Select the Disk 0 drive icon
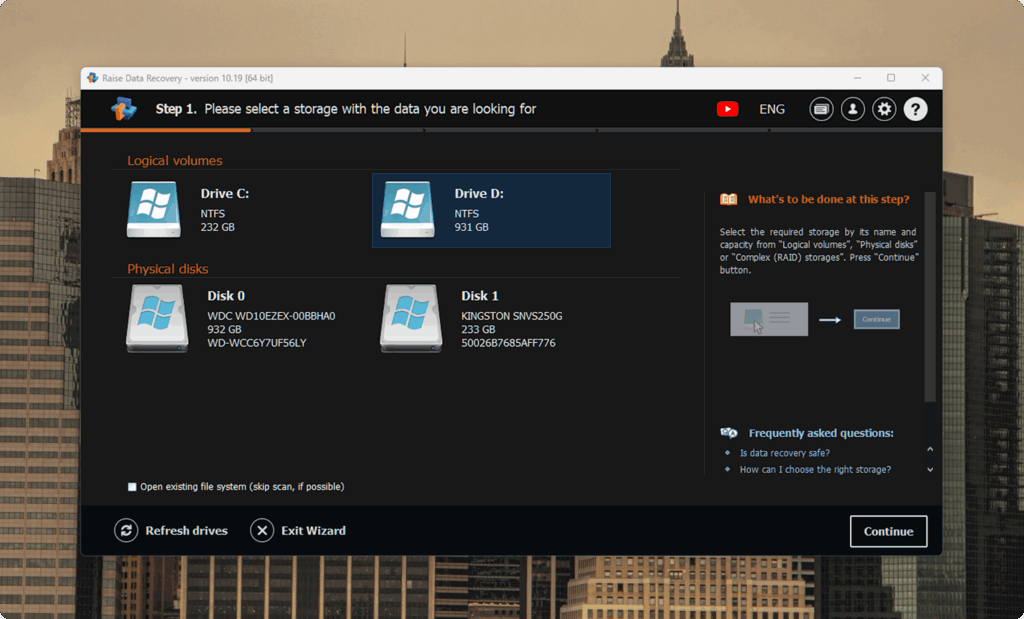Viewport: 1024px width, 619px height. pyautogui.click(x=157, y=319)
